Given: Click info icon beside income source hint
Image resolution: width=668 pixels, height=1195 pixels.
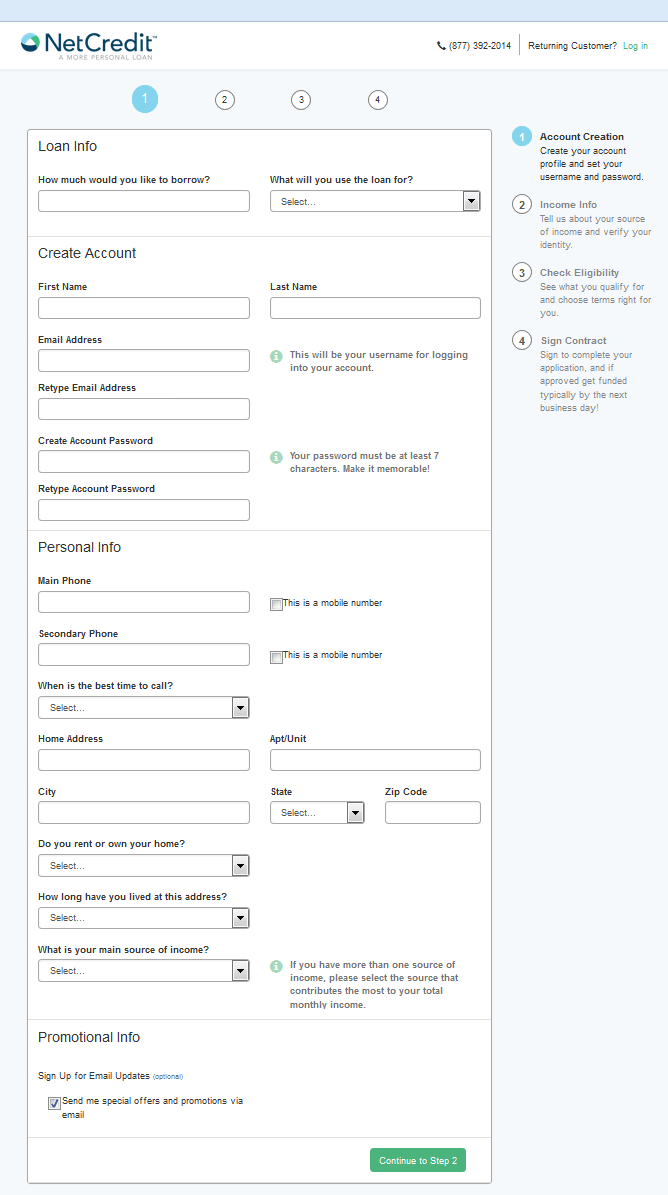Looking at the screenshot, I should tap(276, 966).
